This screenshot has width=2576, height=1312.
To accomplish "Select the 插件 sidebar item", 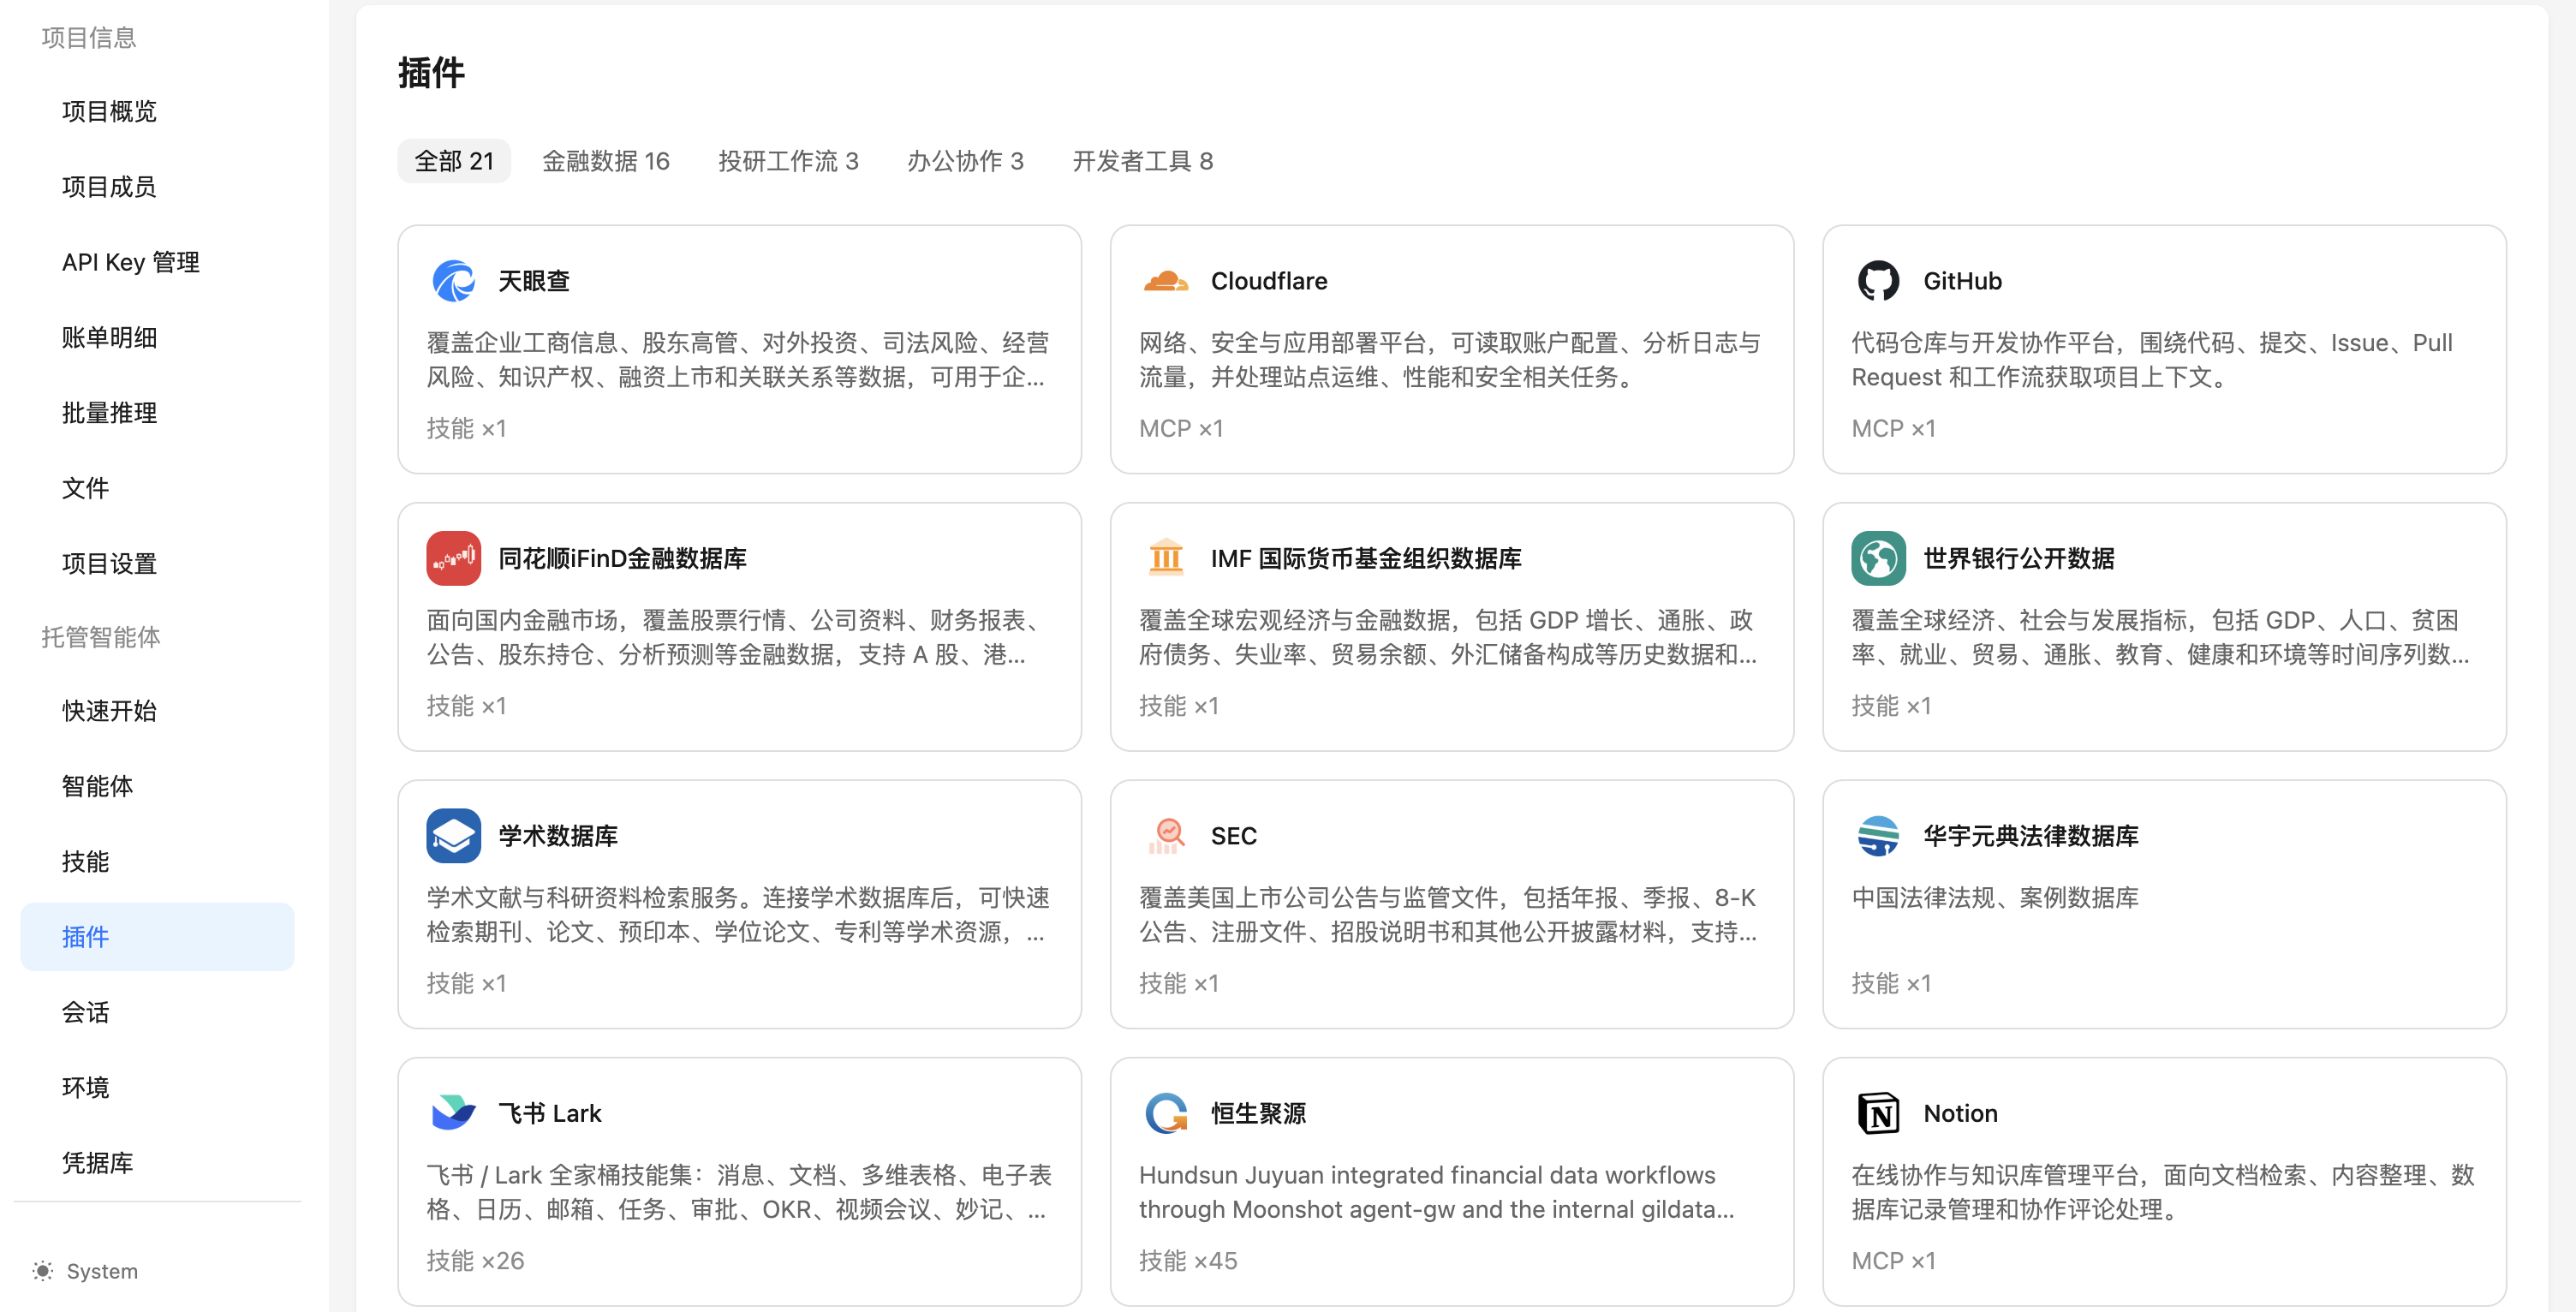I will (x=157, y=937).
